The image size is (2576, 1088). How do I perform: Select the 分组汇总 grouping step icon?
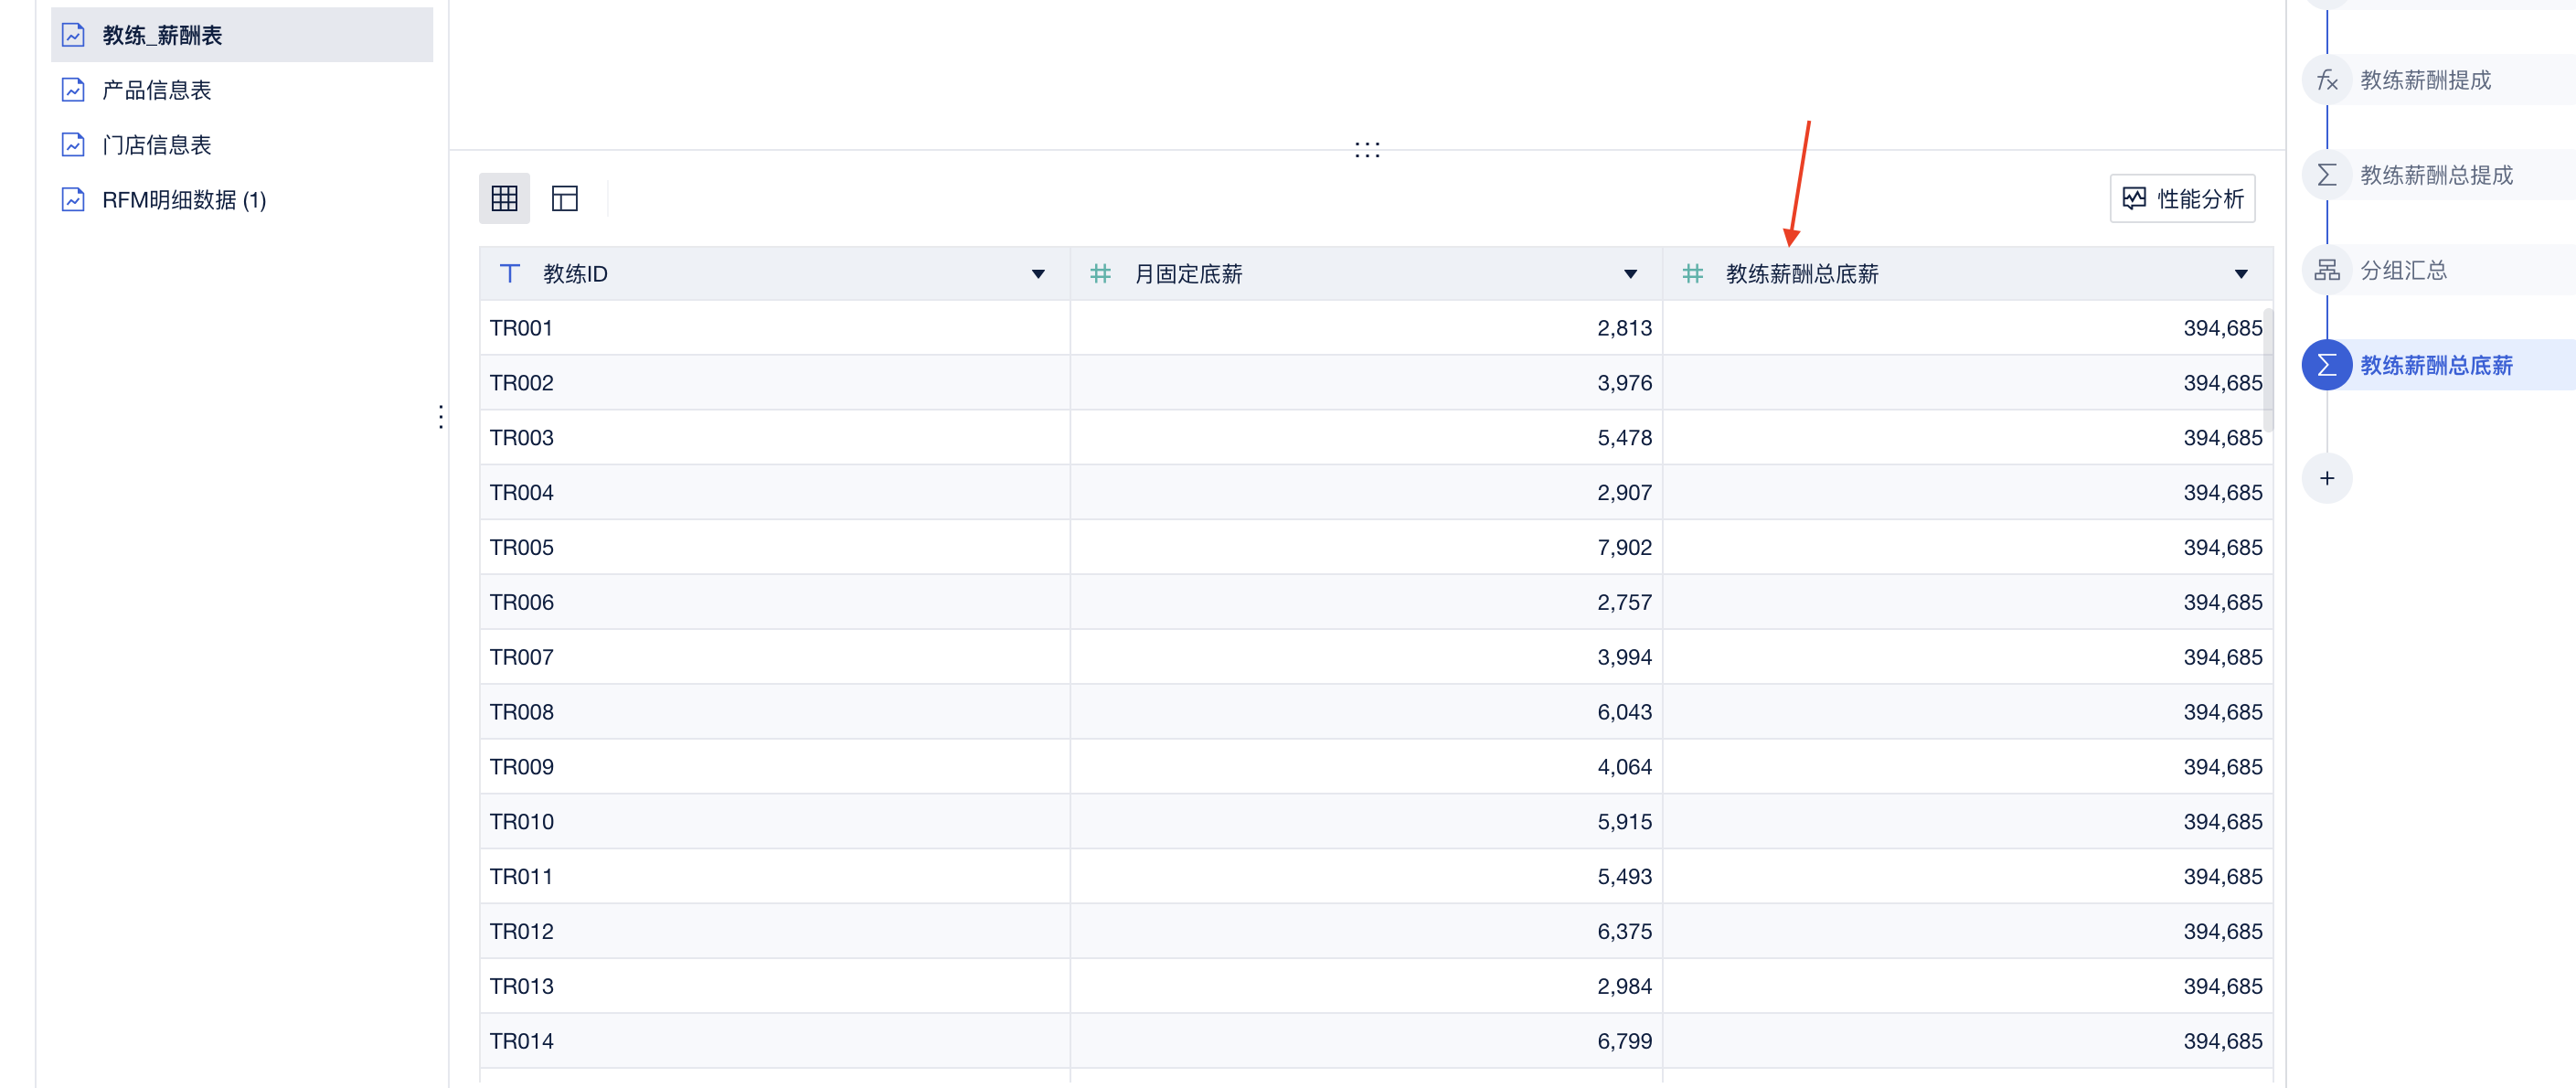pyautogui.click(x=2326, y=270)
